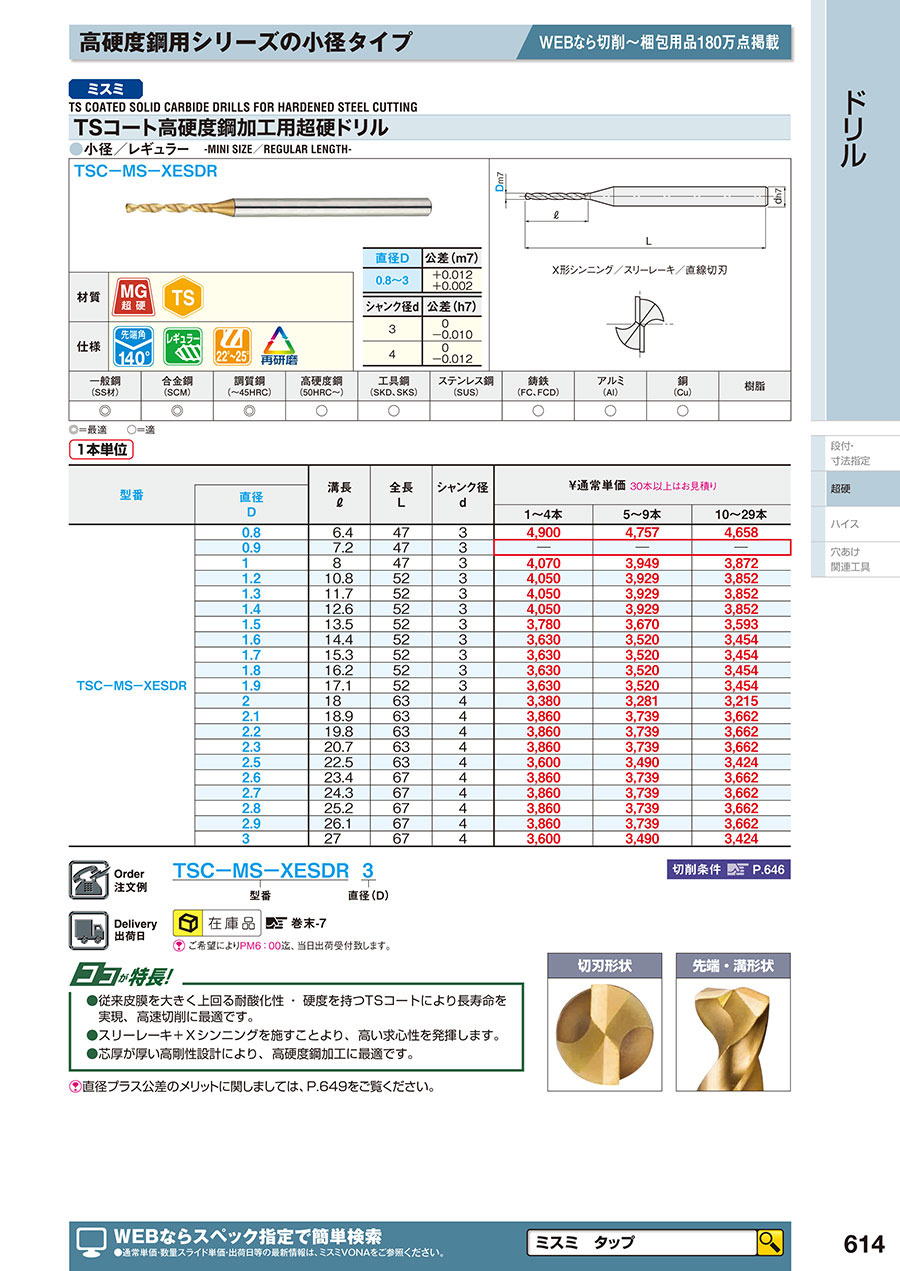Open the 切削条件 P.646 reference link
The height and width of the screenshot is (1271, 900).
[728, 870]
